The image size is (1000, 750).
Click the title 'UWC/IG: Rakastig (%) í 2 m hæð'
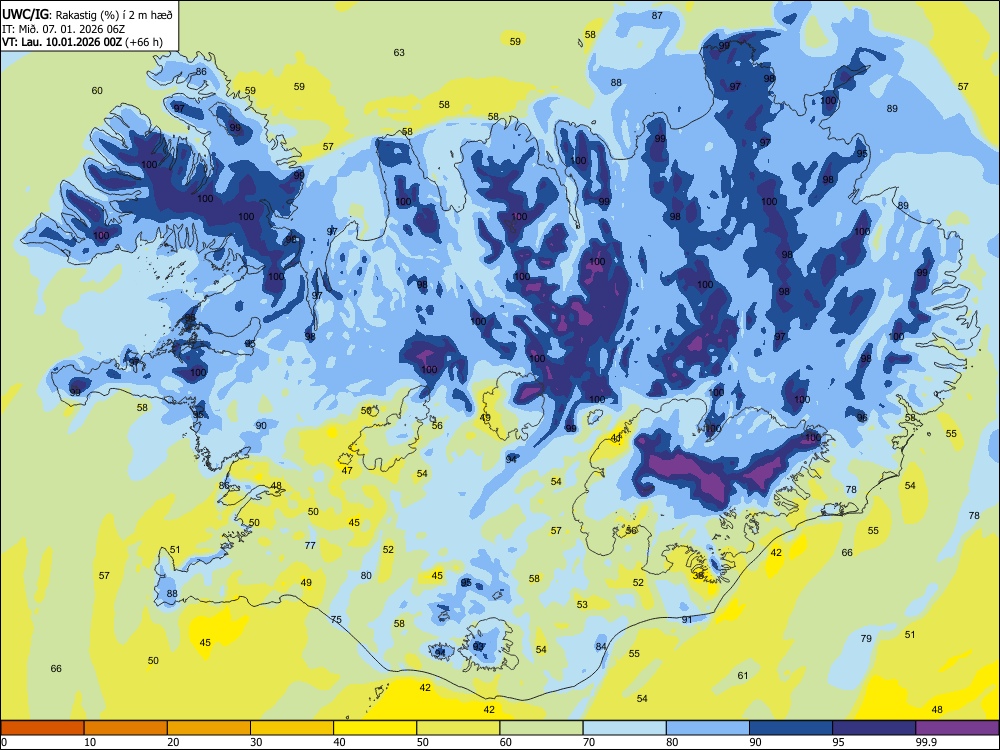[87, 15]
